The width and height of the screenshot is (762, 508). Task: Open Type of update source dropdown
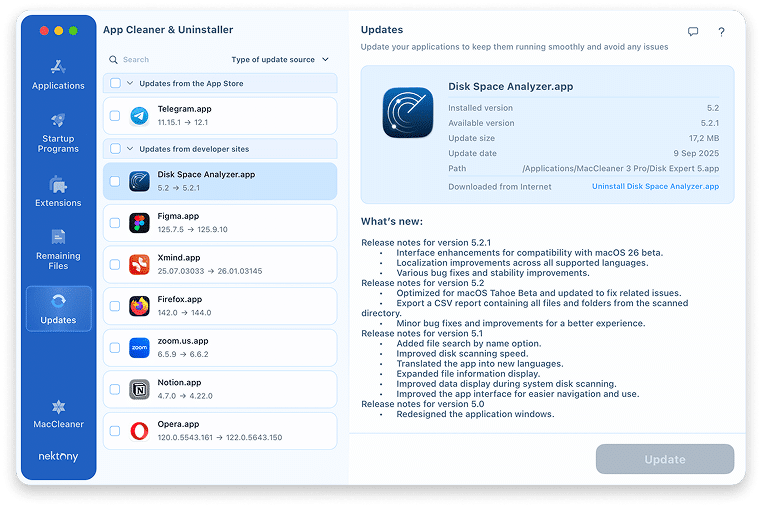point(280,60)
